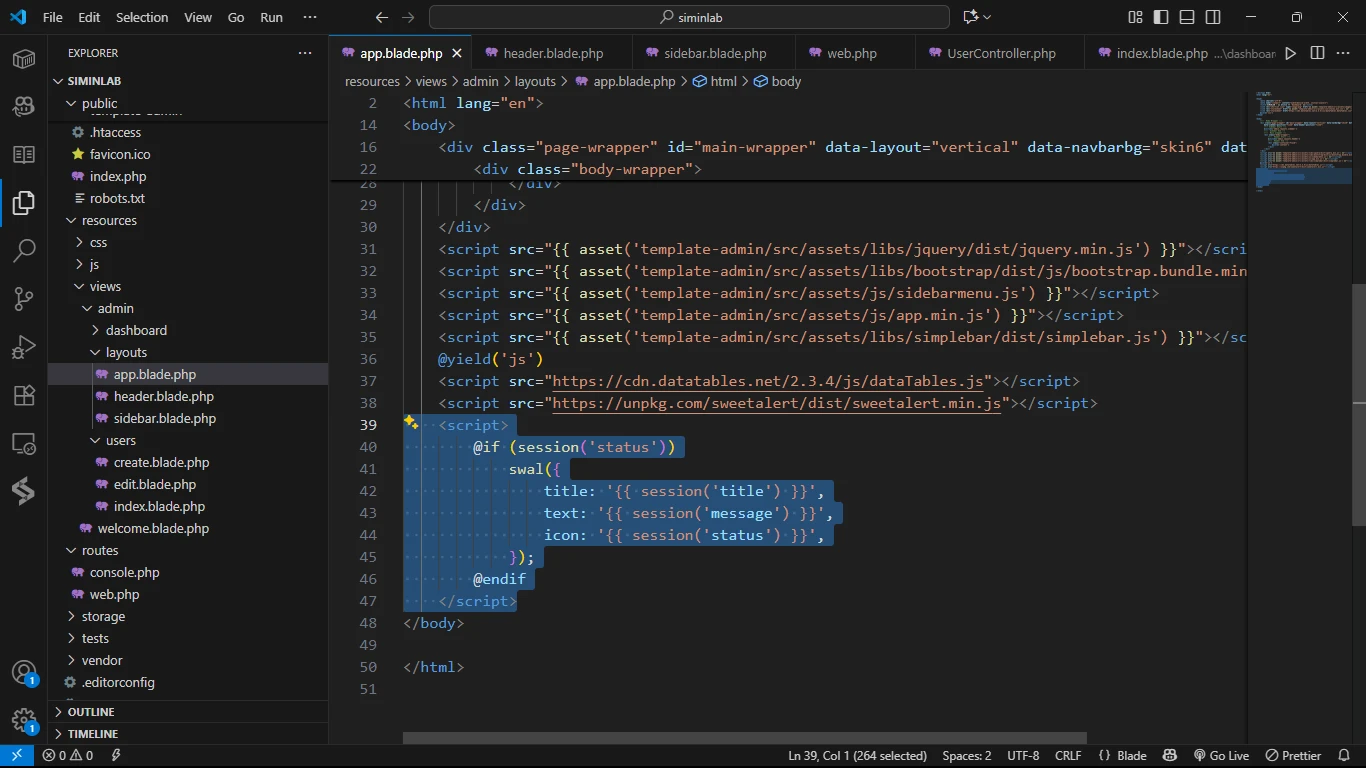Open the Search view in activity bar
Screen dimensions: 1366x768
tap(24, 251)
